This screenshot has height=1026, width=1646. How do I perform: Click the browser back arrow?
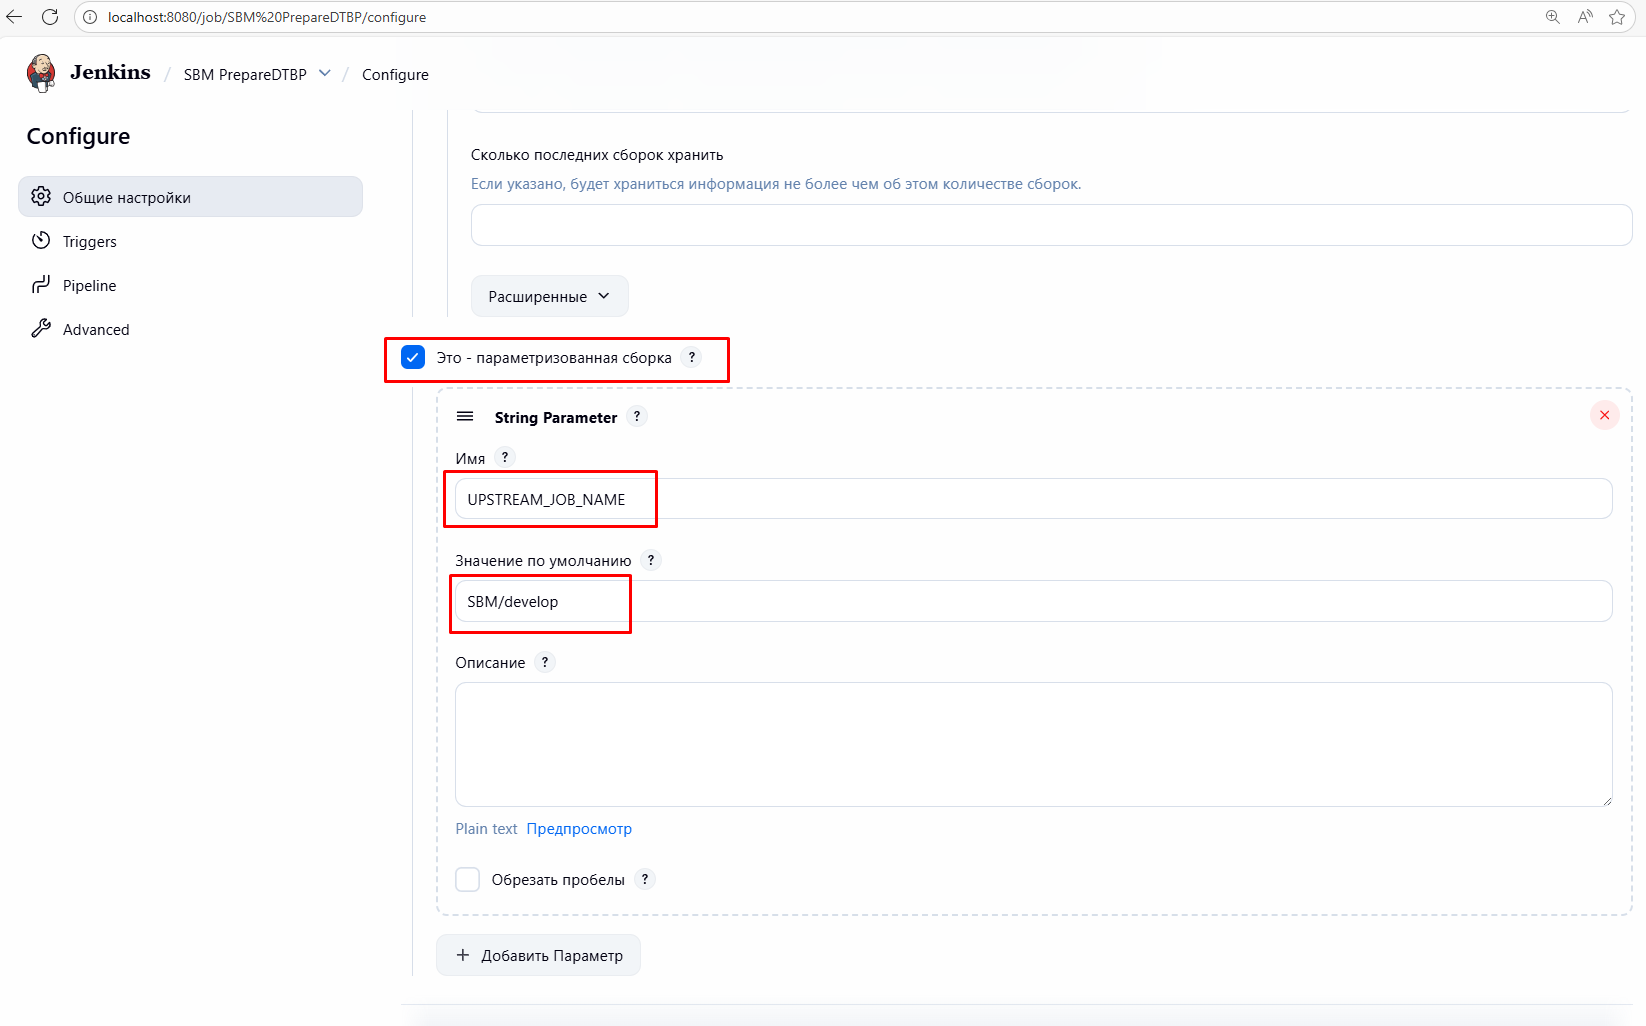(15, 17)
